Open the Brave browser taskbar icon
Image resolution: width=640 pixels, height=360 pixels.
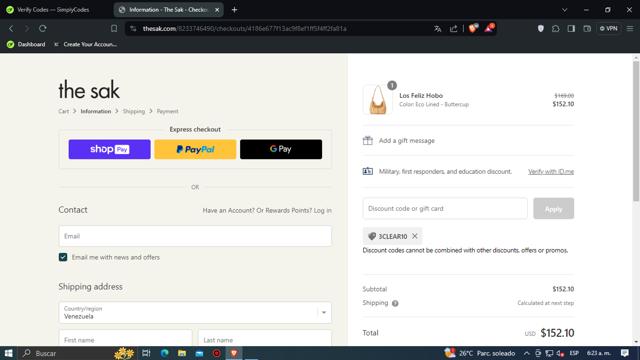coord(234,353)
